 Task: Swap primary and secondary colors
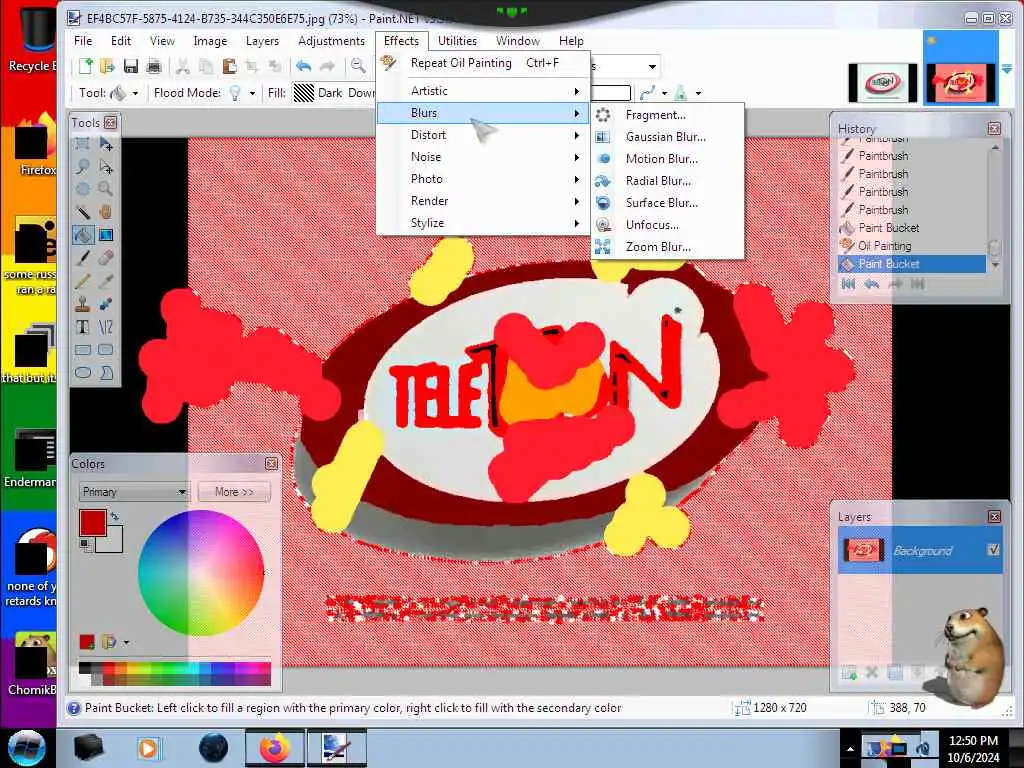(x=116, y=517)
